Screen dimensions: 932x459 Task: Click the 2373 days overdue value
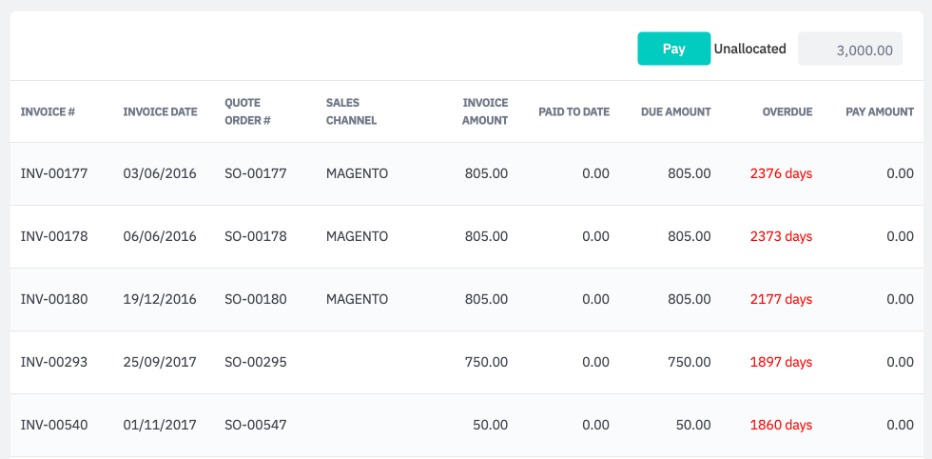tap(781, 237)
